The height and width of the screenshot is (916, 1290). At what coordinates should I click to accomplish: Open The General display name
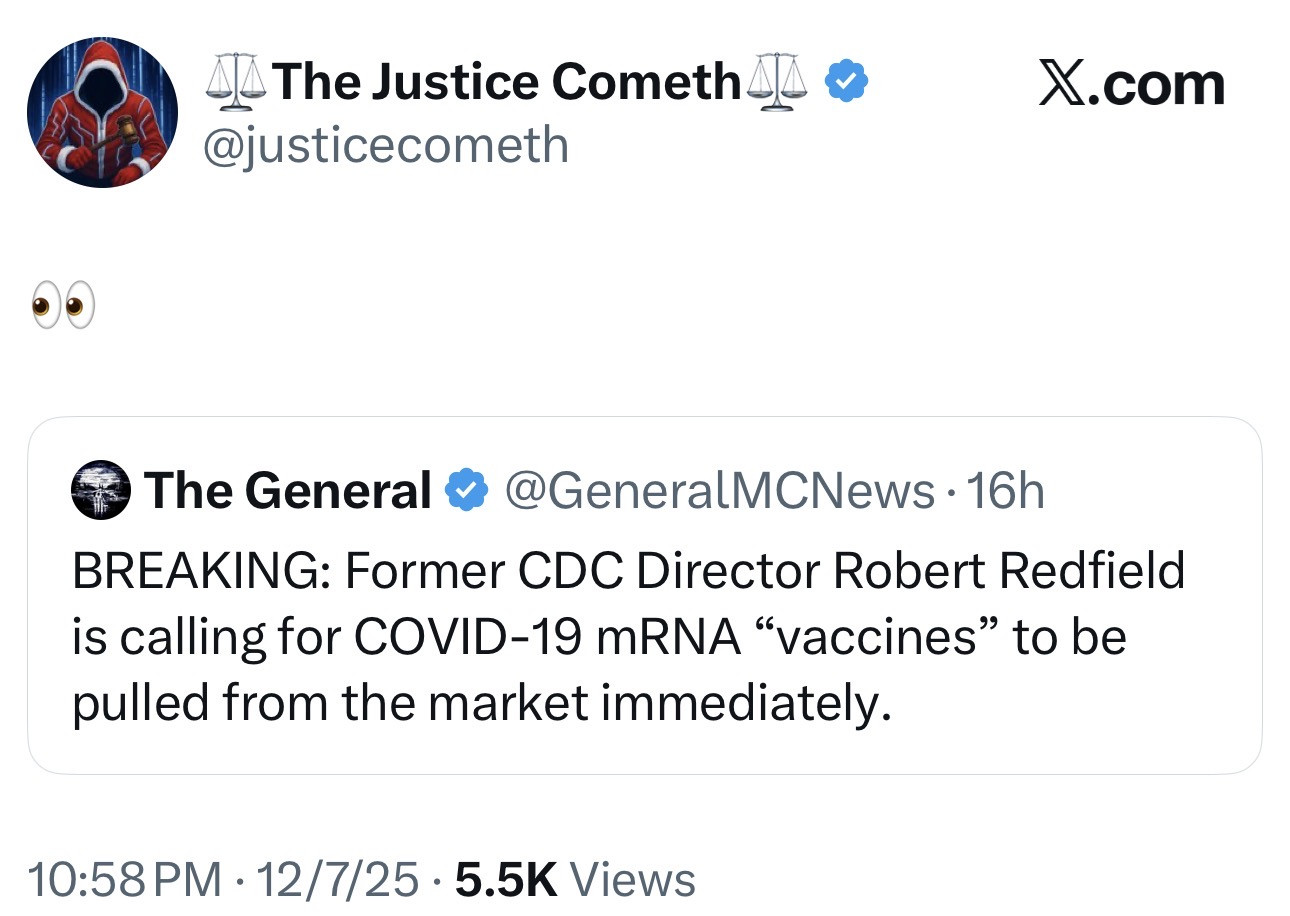coord(287,491)
